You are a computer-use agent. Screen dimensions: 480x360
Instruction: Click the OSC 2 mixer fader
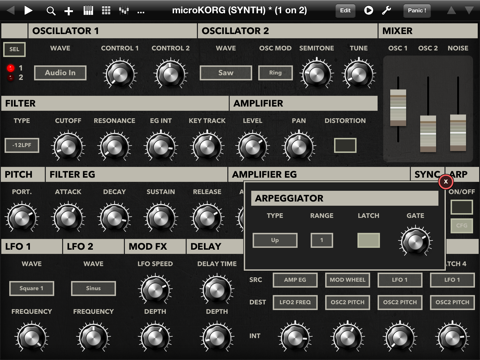point(428,133)
